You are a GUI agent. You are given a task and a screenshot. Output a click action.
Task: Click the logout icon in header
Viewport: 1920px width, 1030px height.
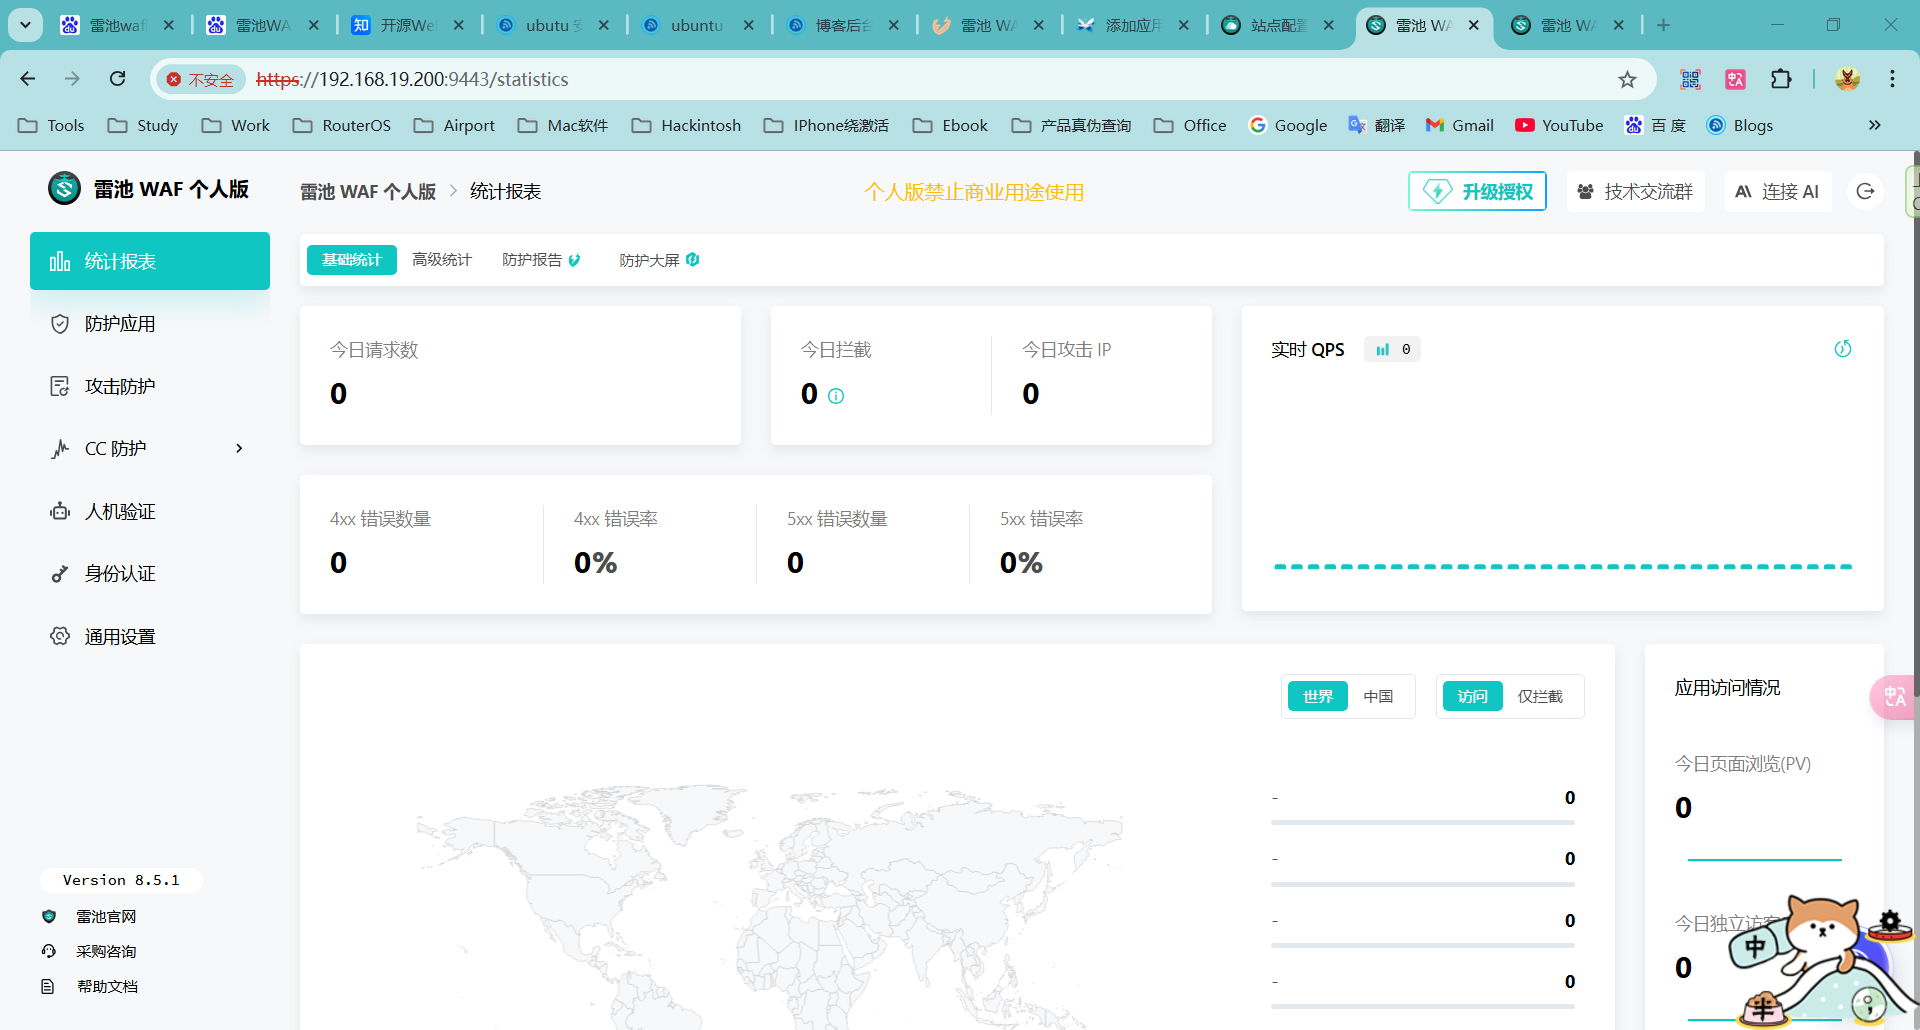1865,191
